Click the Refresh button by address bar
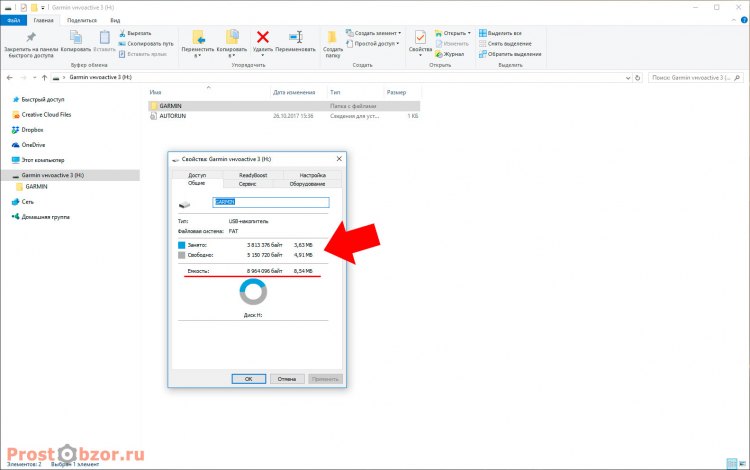The width and height of the screenshot is (750, 470). click(x=637, y=77)
